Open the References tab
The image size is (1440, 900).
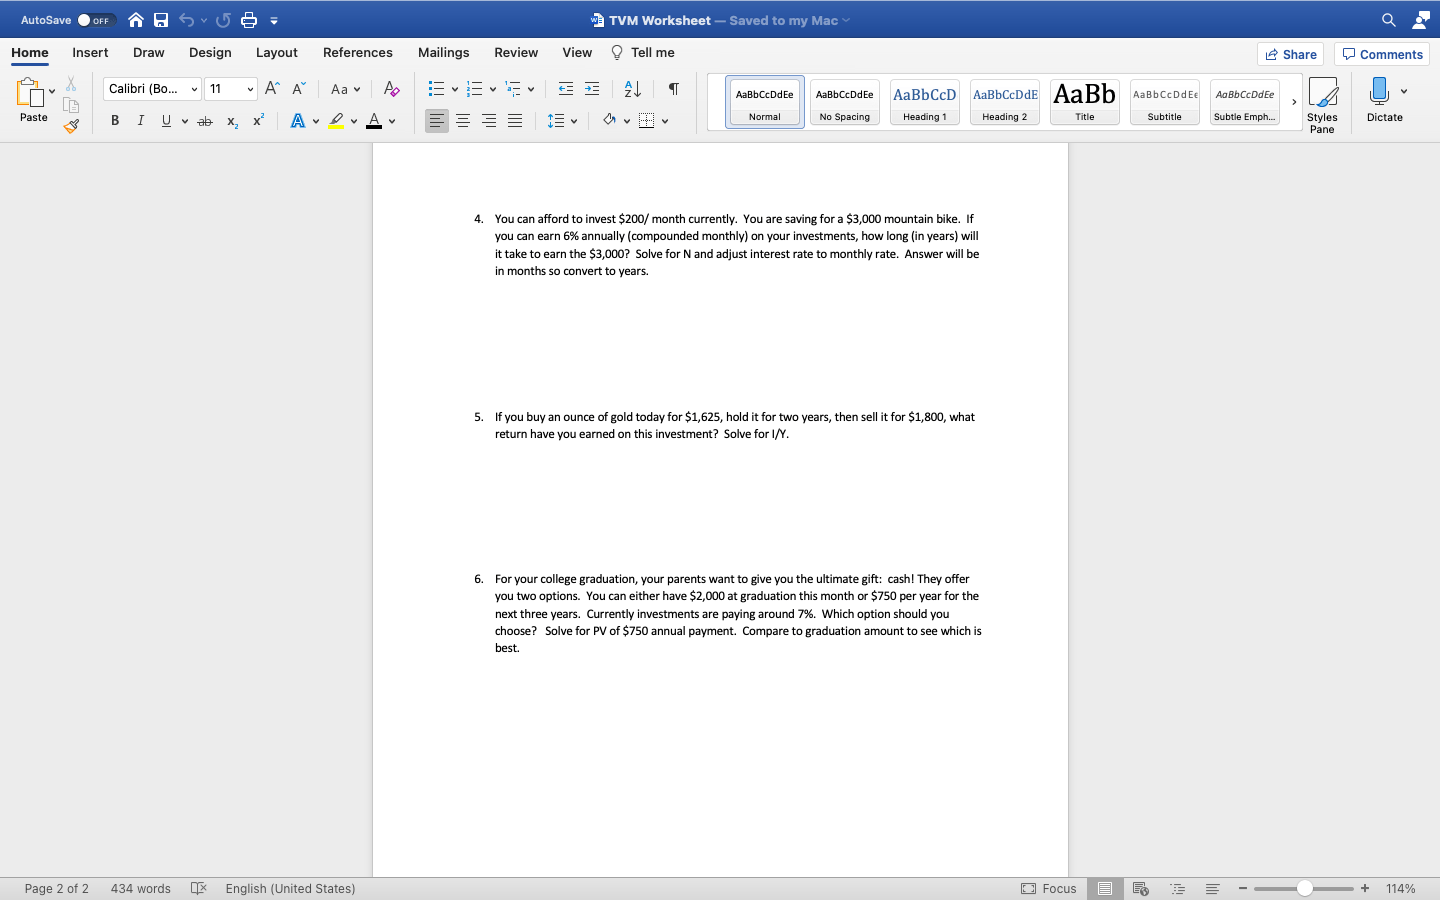[358, 53]
